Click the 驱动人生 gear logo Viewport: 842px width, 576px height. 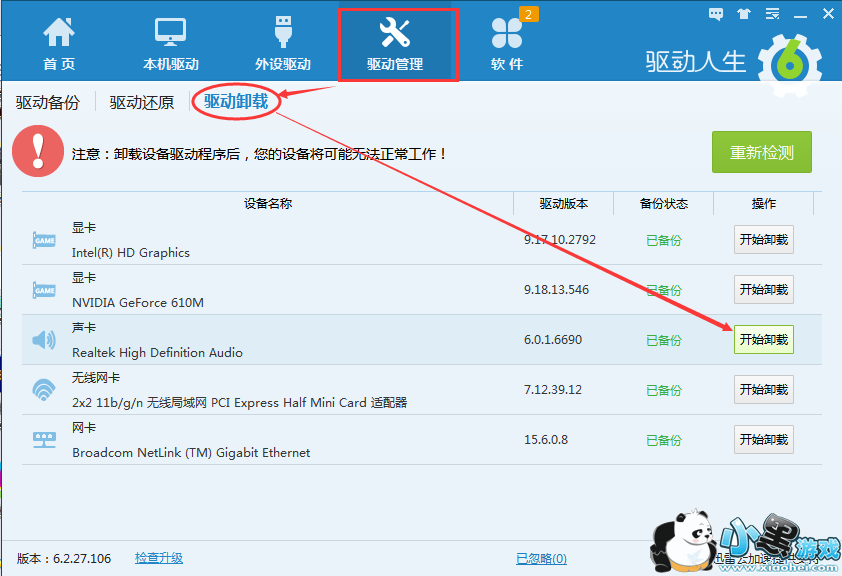pos(790,65)
